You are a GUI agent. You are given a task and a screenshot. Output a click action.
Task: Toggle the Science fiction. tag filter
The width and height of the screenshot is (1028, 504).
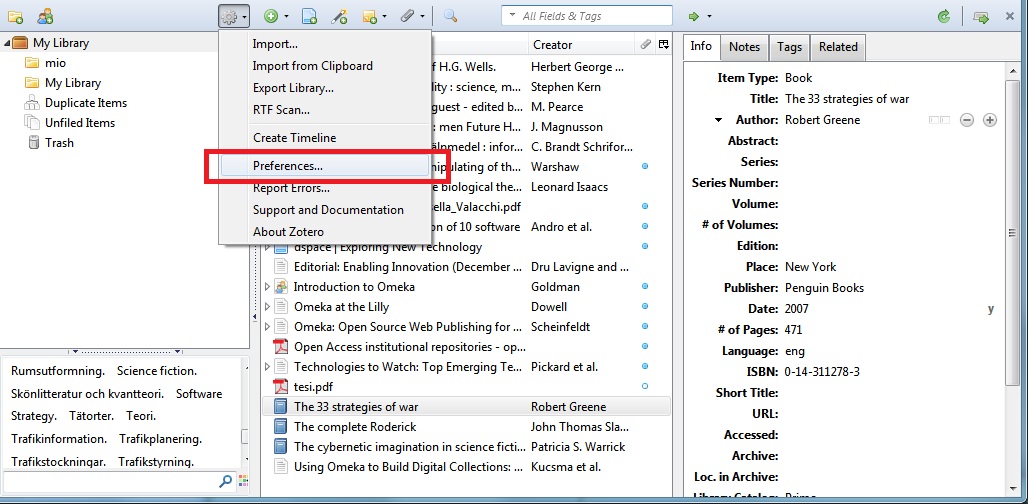(x=157, y=371)
